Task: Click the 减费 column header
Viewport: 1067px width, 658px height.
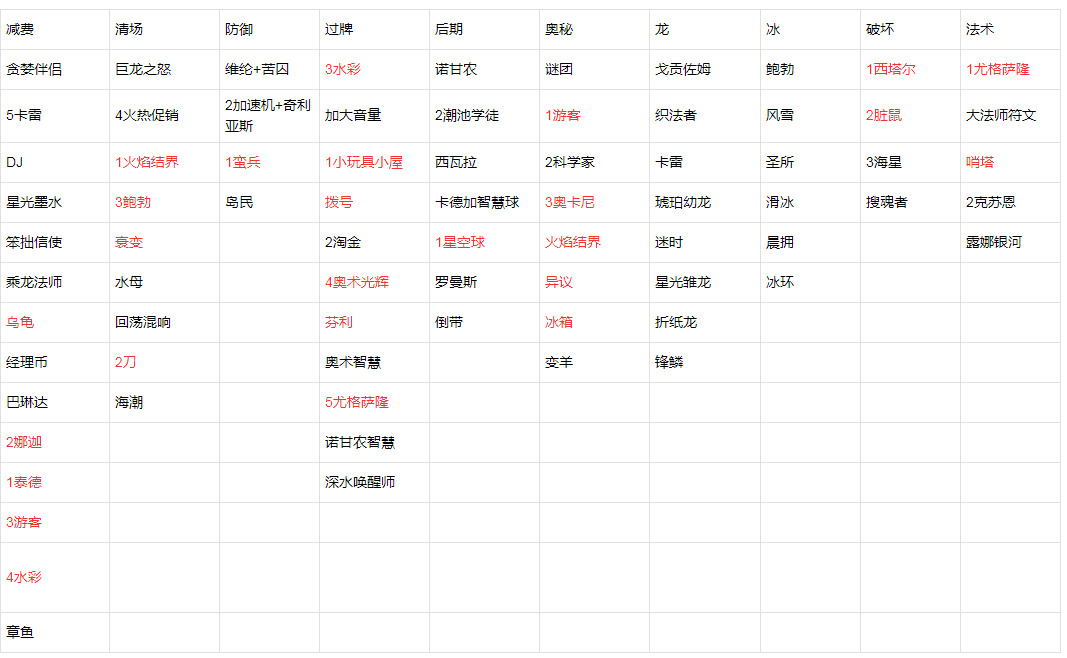Action: pos(20,30)
